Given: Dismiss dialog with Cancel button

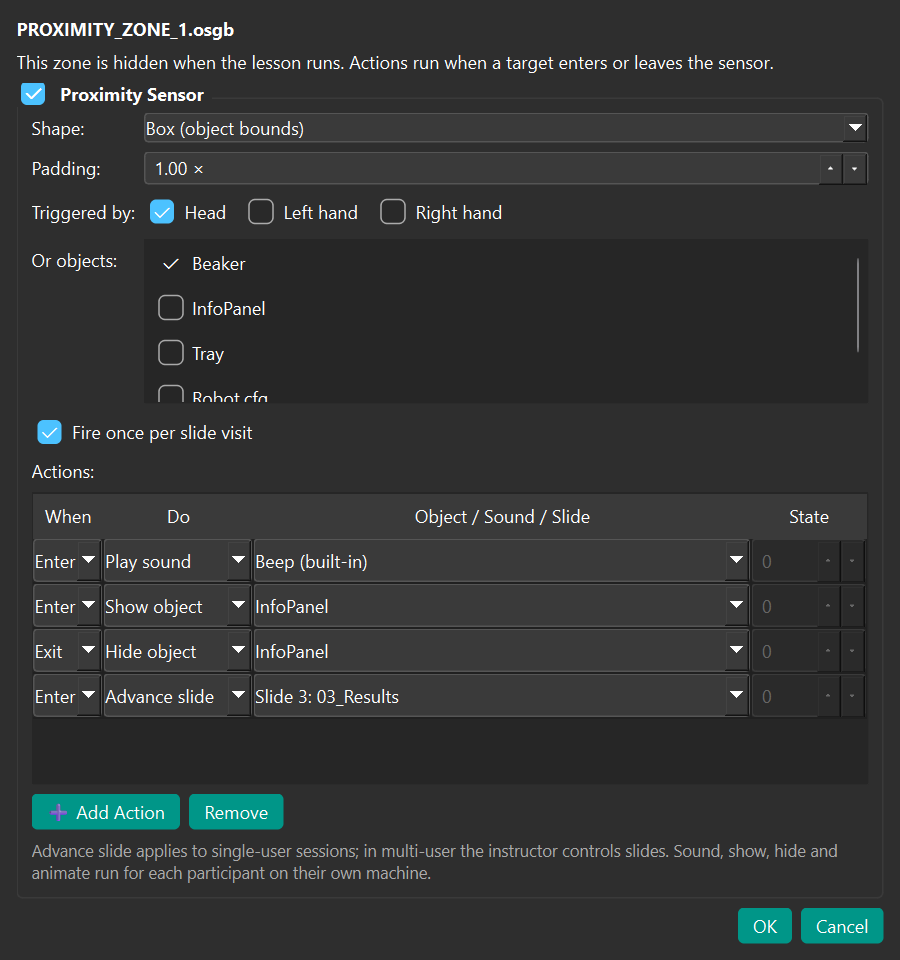Looking at the screenshot, I should click(x=842, y=926).
